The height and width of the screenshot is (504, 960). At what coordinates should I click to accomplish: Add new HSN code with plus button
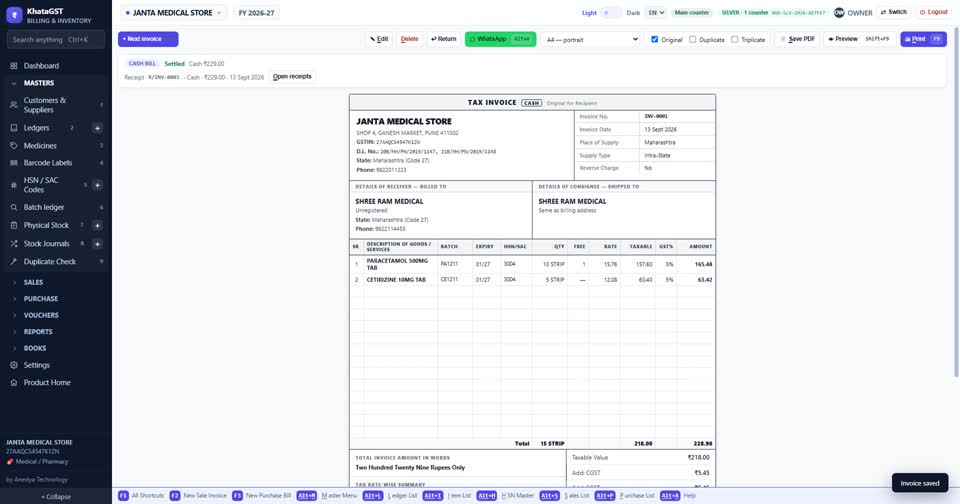click(97, 185)
